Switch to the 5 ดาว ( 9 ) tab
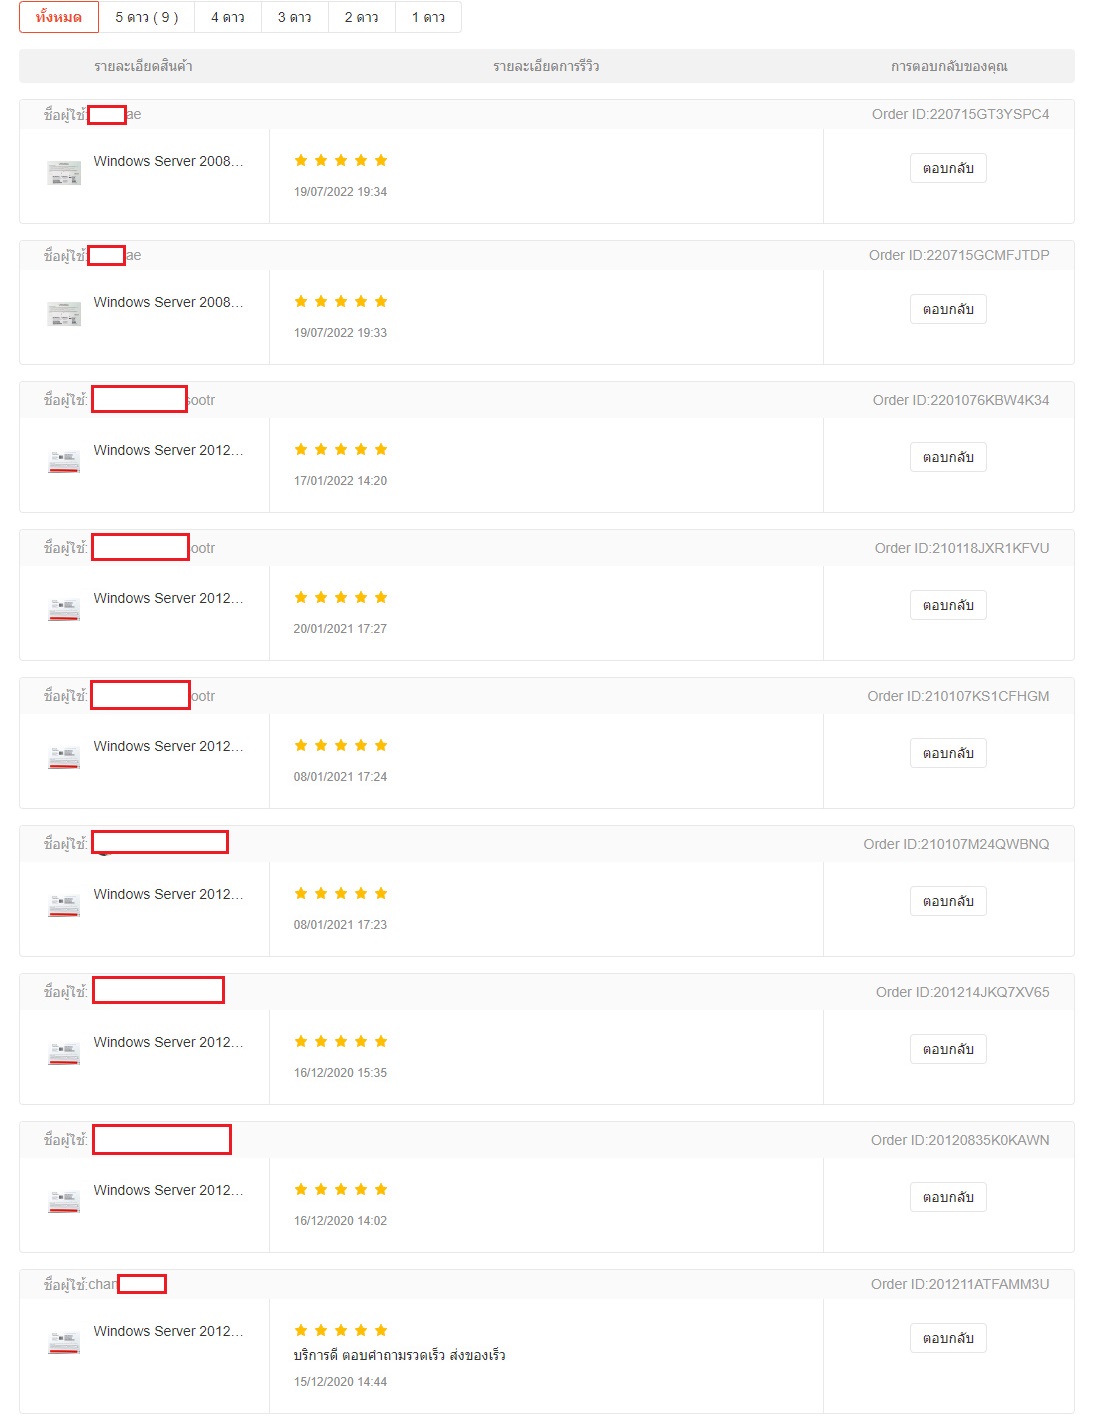 (x=147, y=17)
